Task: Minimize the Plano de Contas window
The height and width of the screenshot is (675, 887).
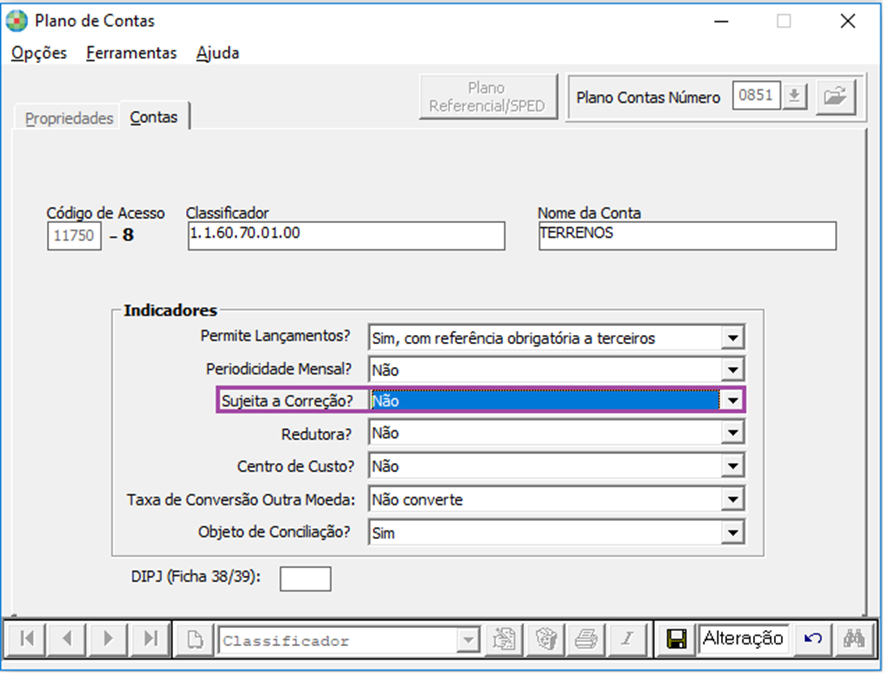Action: coord(721,22)
